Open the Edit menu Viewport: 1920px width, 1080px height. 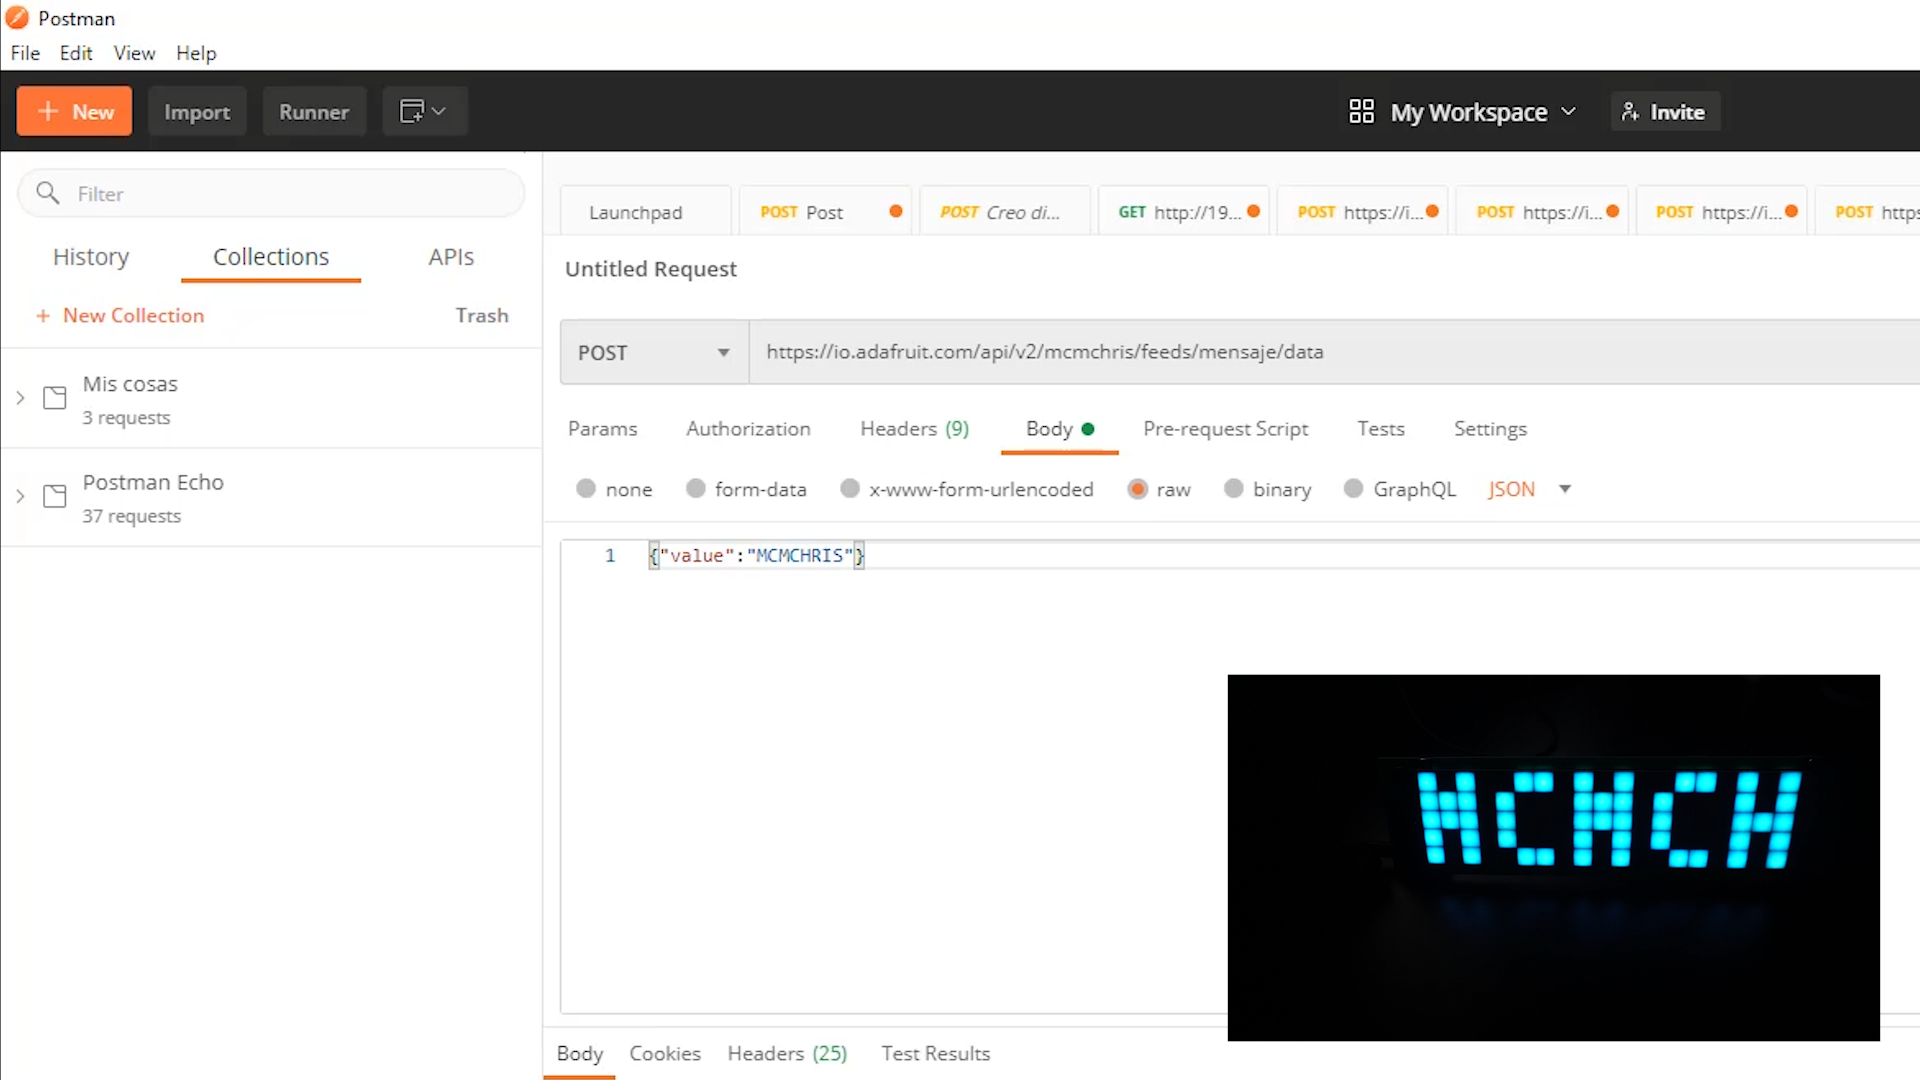coord(76,53)
